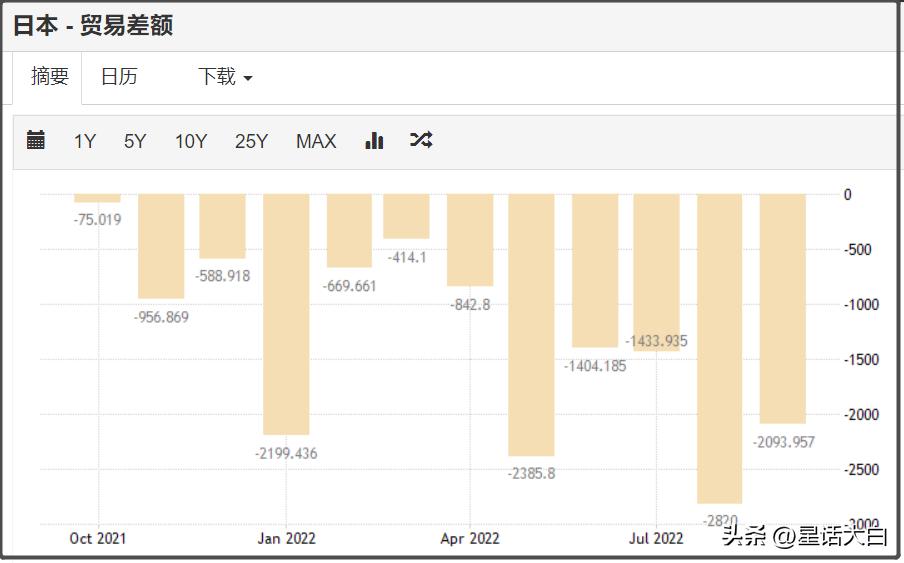This screenshot has width=904, height=563.
Task: Switch to the 摘要 tab
Action: click(x=50, y=77)
